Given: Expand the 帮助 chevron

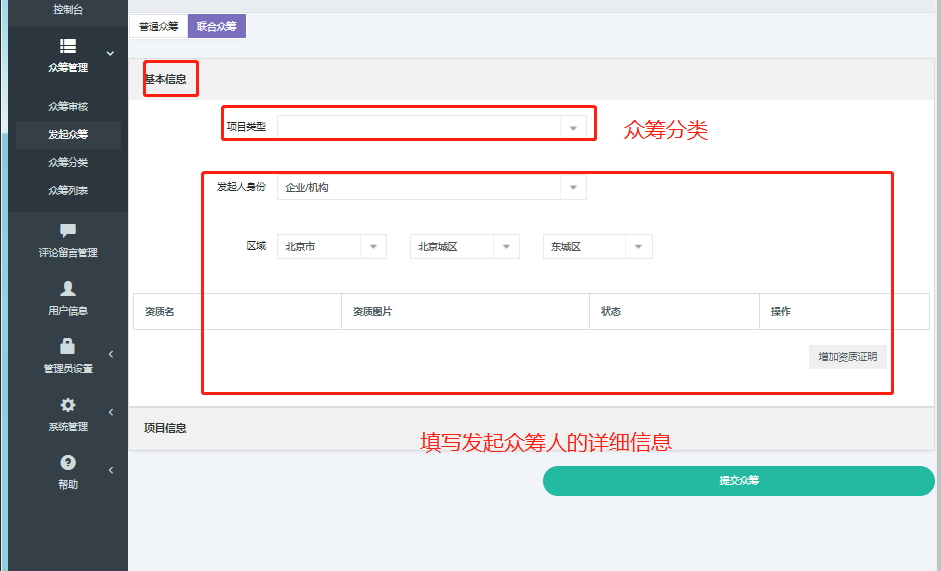Looking at the screenshot, I should point(111,470).
